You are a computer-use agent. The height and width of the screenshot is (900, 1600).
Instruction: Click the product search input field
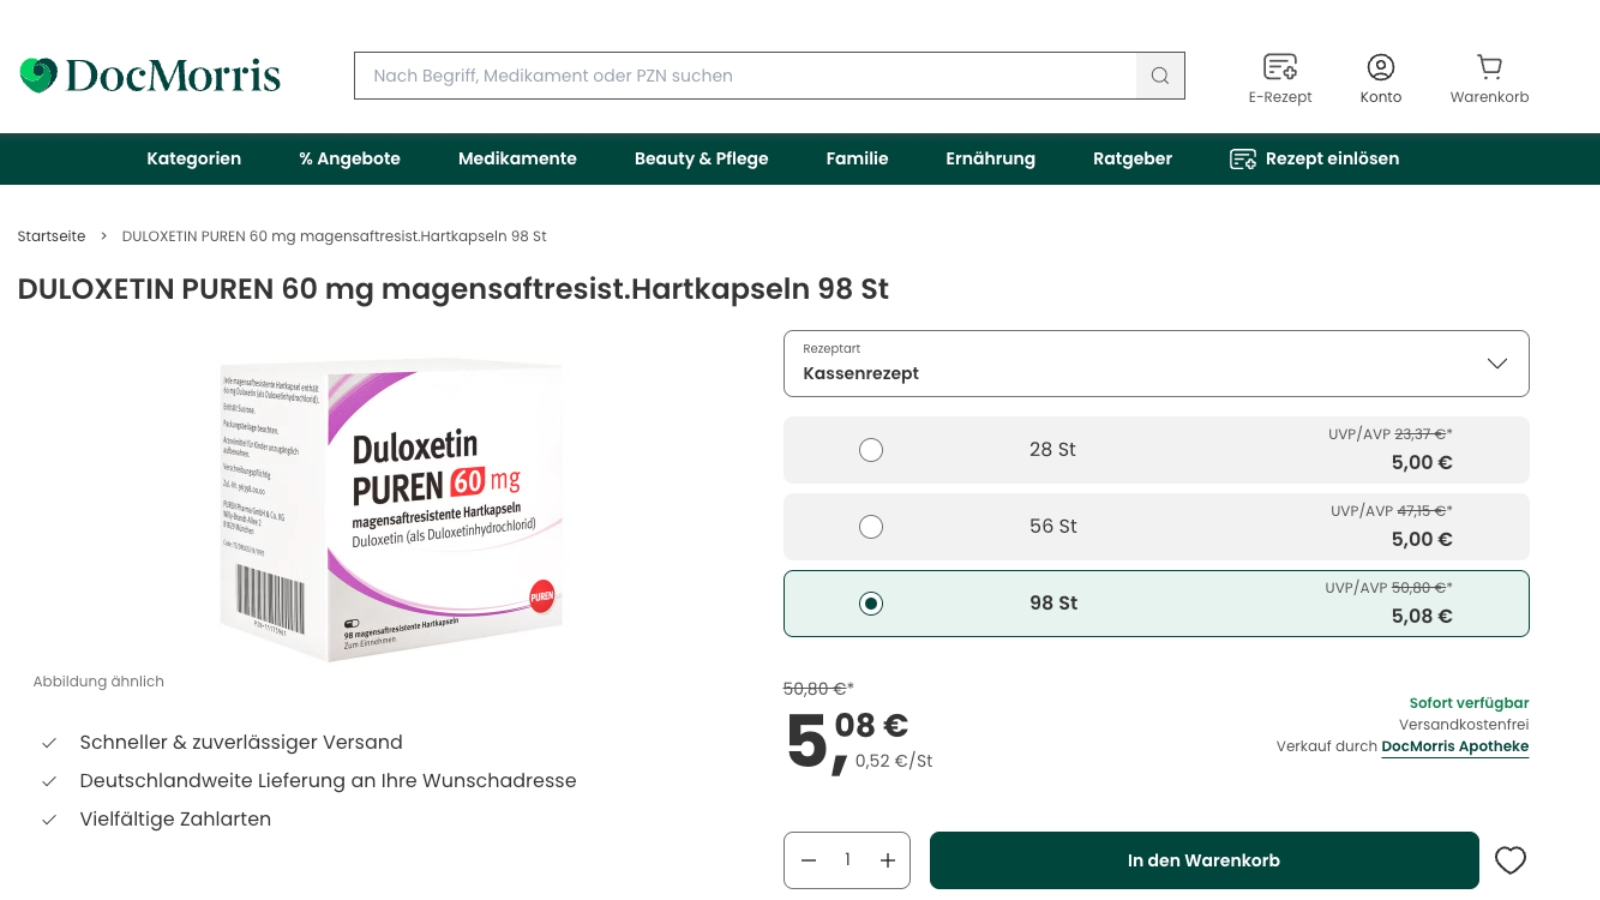[x=745, y=76]
